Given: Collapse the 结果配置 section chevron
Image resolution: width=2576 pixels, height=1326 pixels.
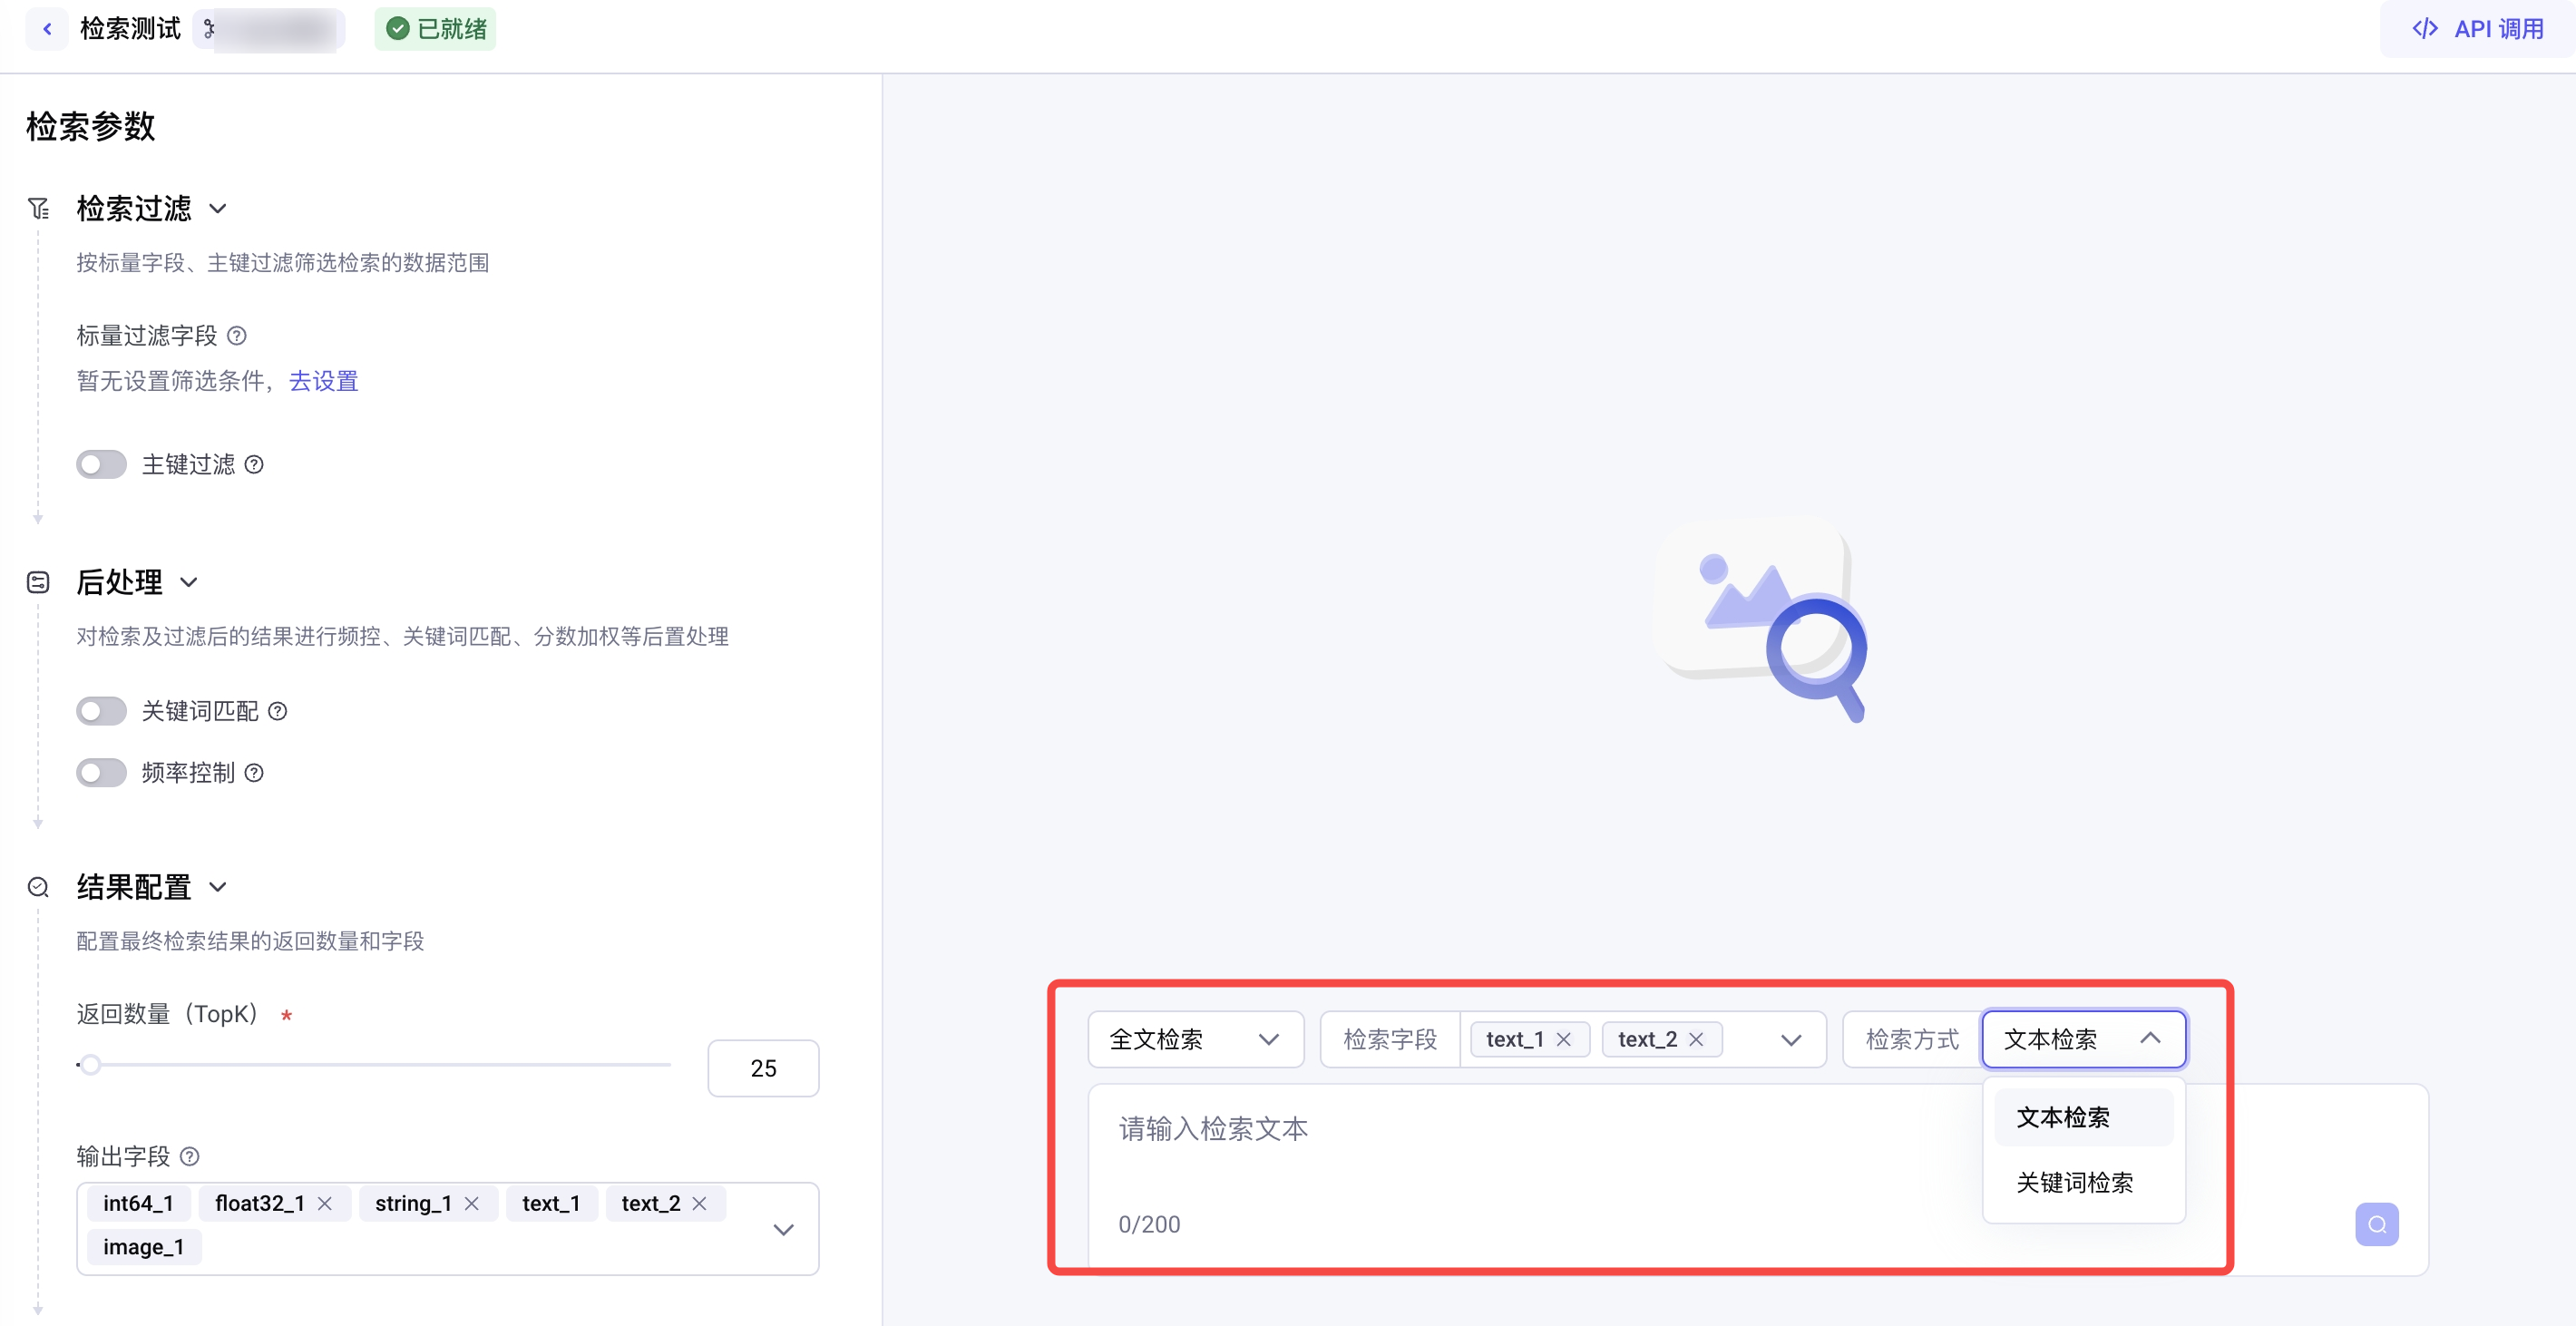Looking at the screenshot, I should [x=218, y=887].
